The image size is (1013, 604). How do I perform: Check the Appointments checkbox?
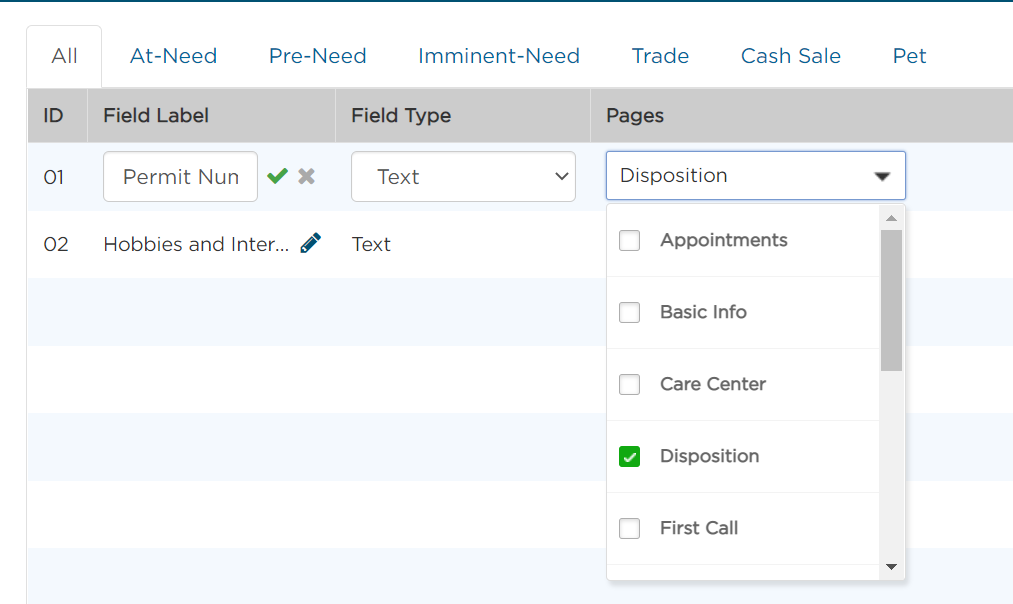point(629,240)
